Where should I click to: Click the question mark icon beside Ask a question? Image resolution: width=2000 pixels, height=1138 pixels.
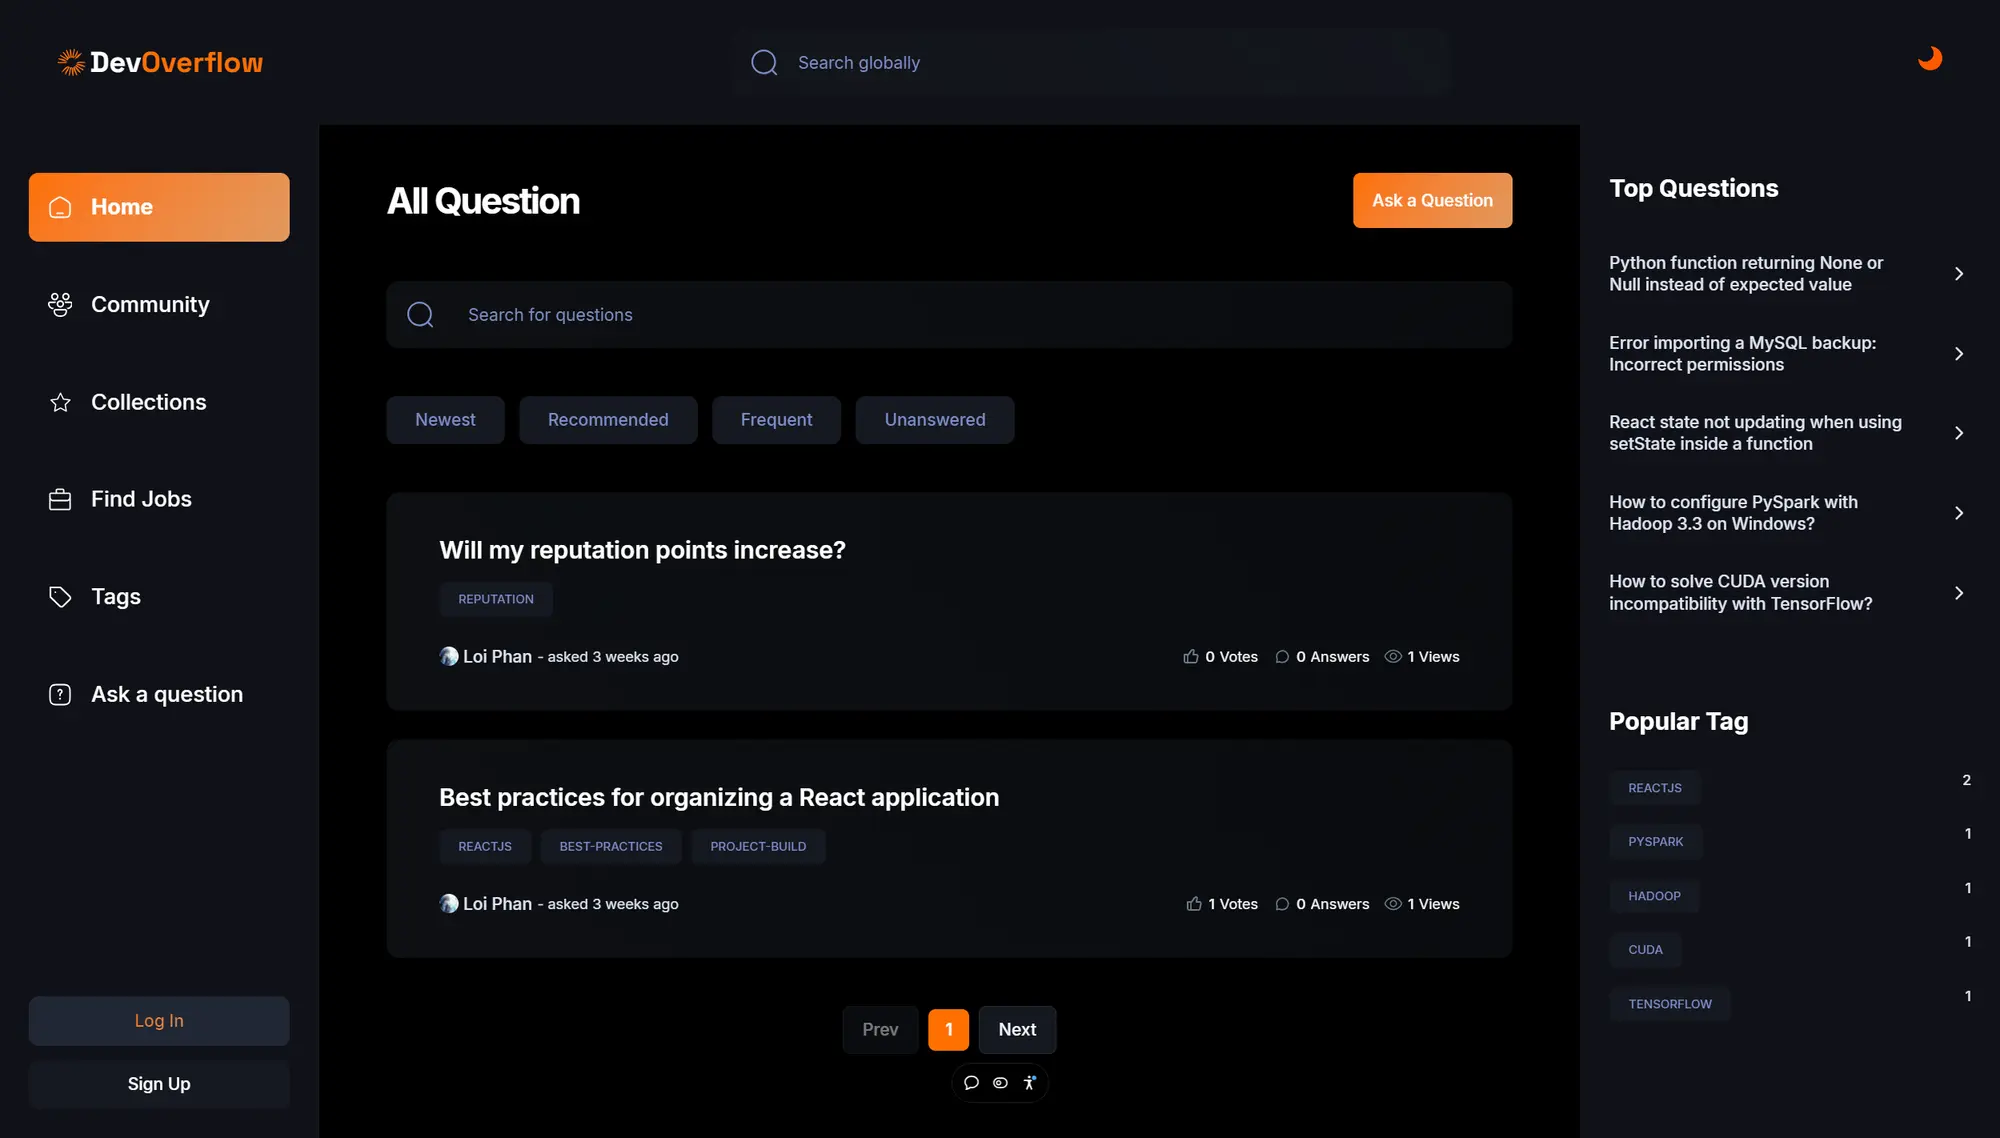pyautogui.click(x=60, y=695)
